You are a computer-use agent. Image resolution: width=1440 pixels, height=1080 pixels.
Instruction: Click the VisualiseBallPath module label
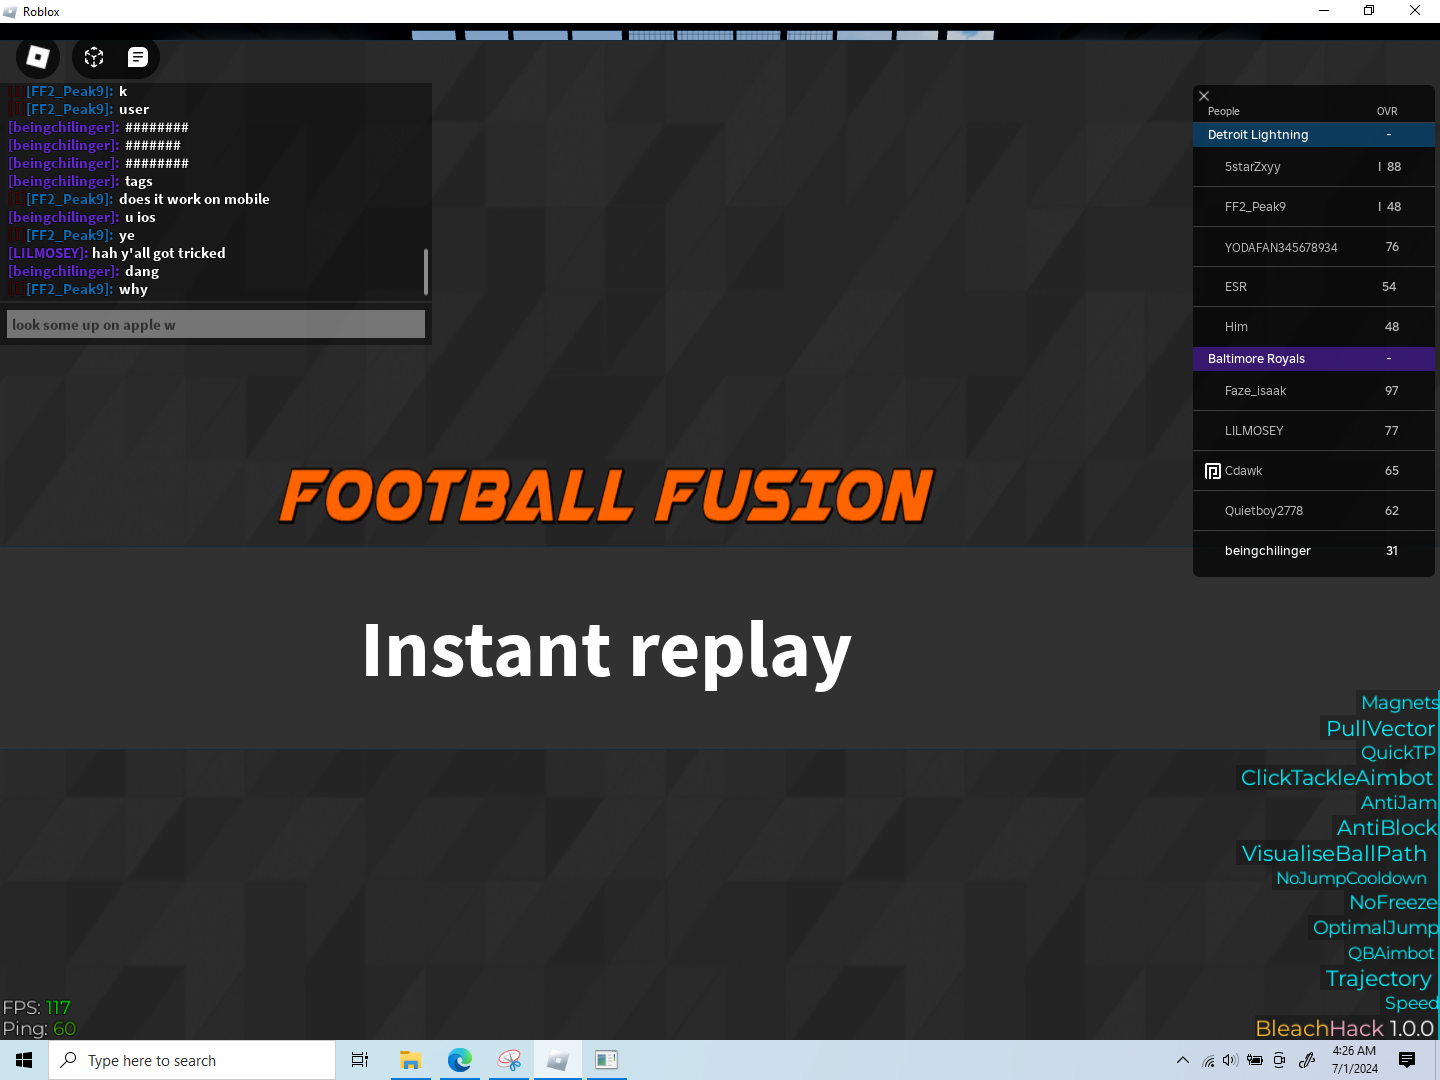pyautogui.click(x=1334, y=854)
